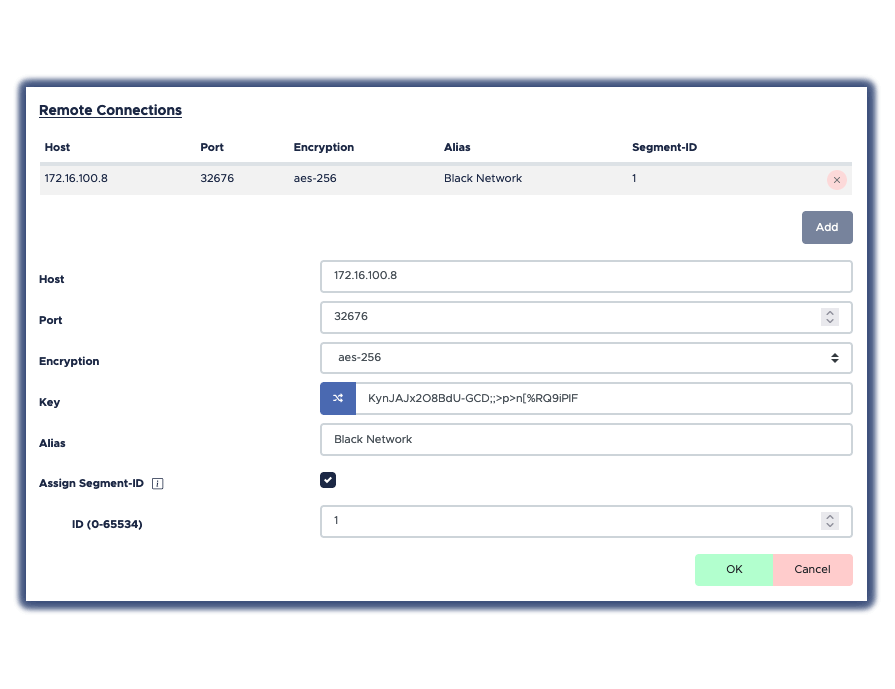Image resolution: width=895 pixels, height=689 pixels.
Task: Adjust Segment ID with stepper arrows
Action: 830,521
